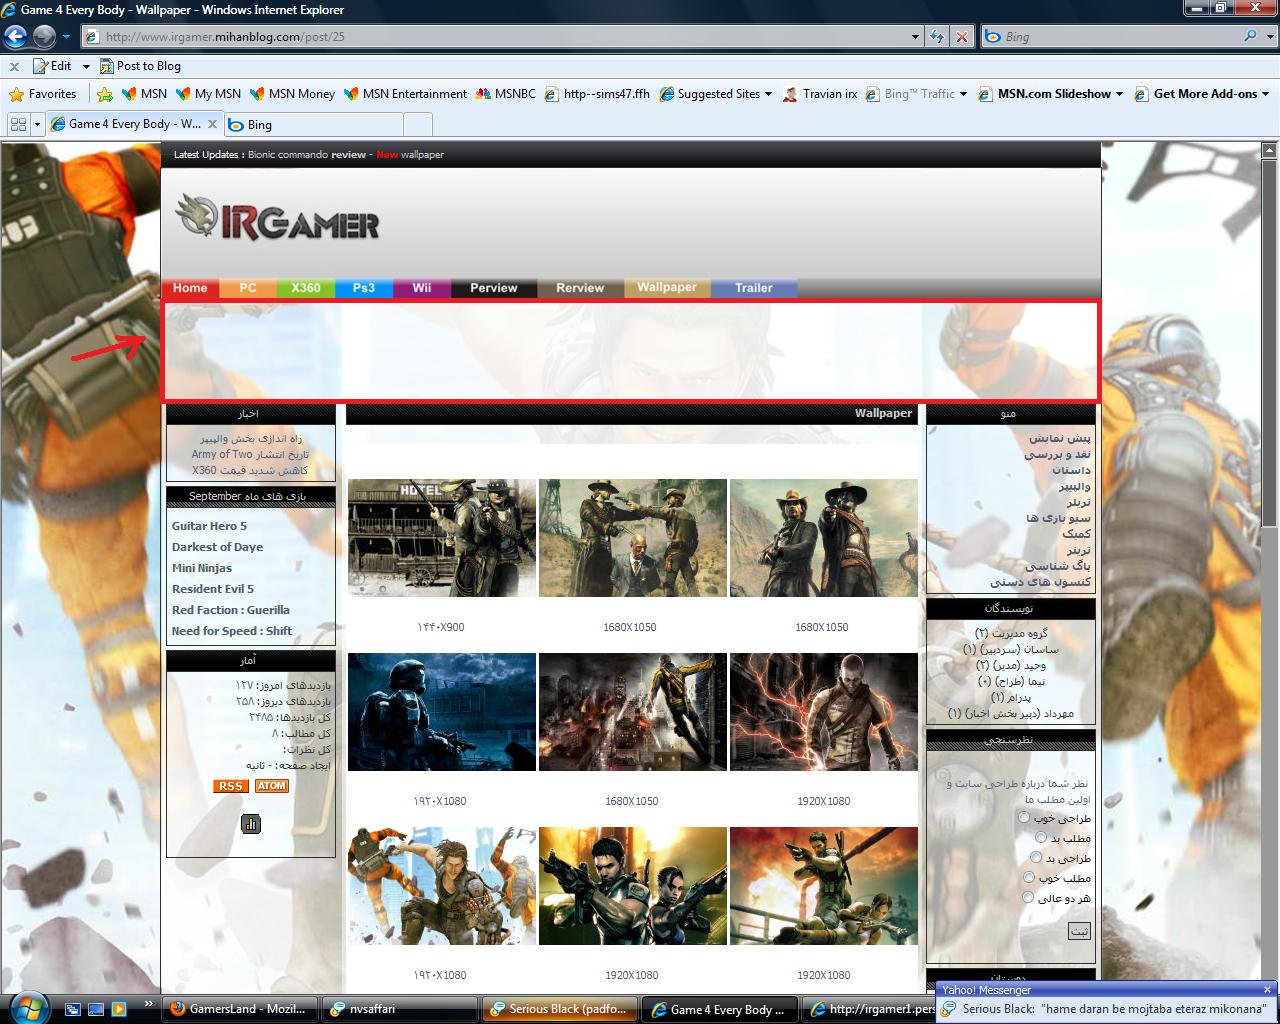1280x1024 pixels.
Task: Switch to the Bing browser tab
Action: (313, 124)
